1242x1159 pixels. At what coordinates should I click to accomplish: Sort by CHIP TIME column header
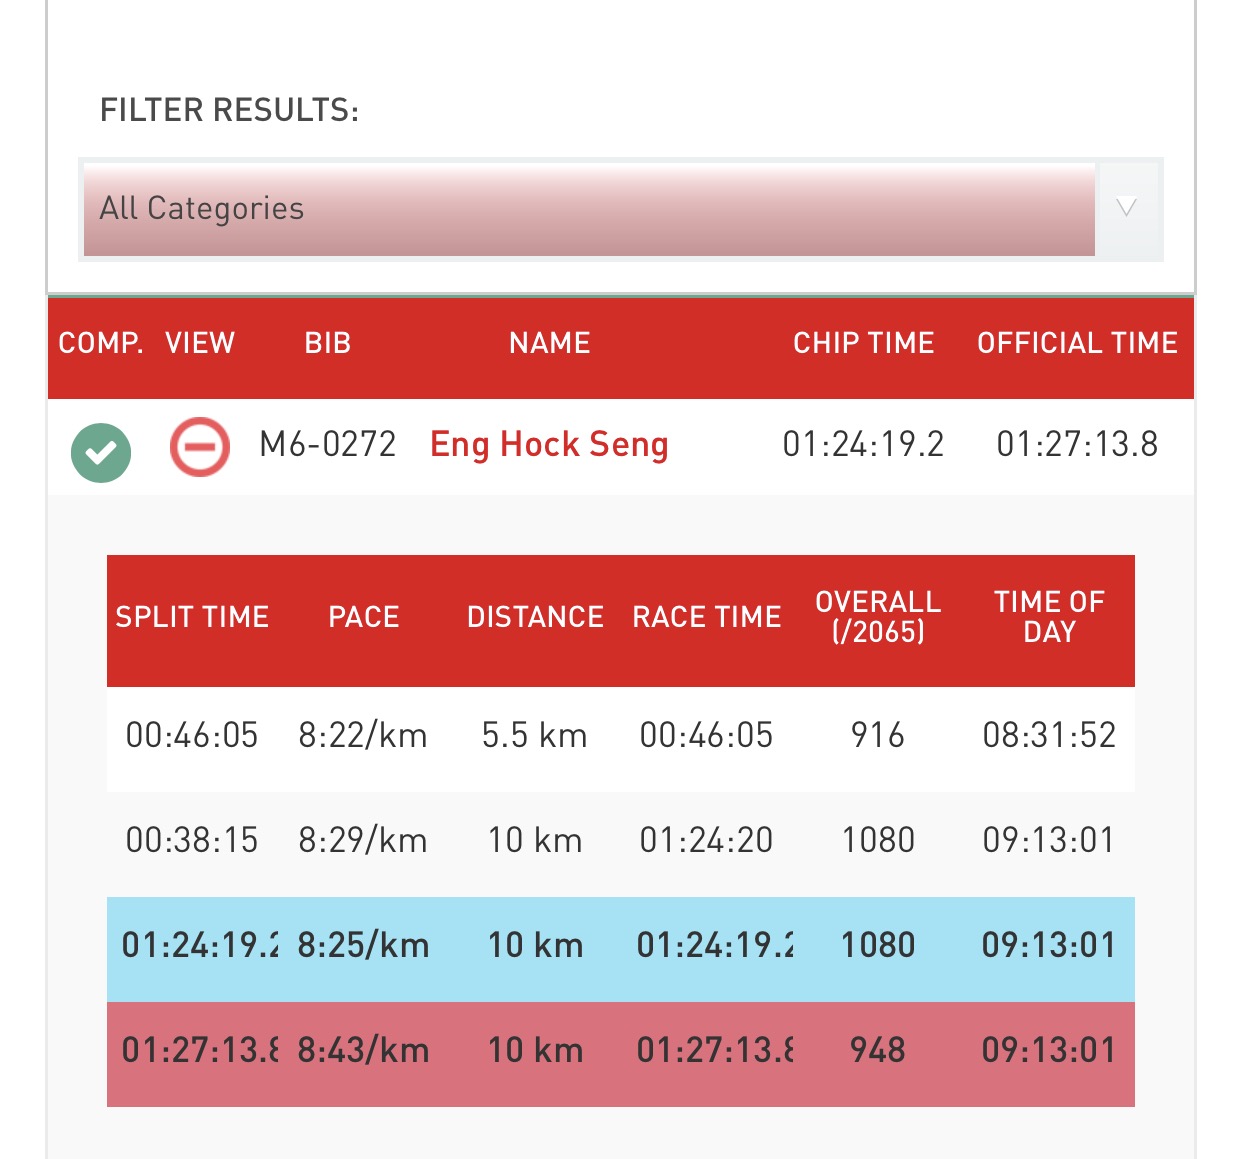(863, 343)
